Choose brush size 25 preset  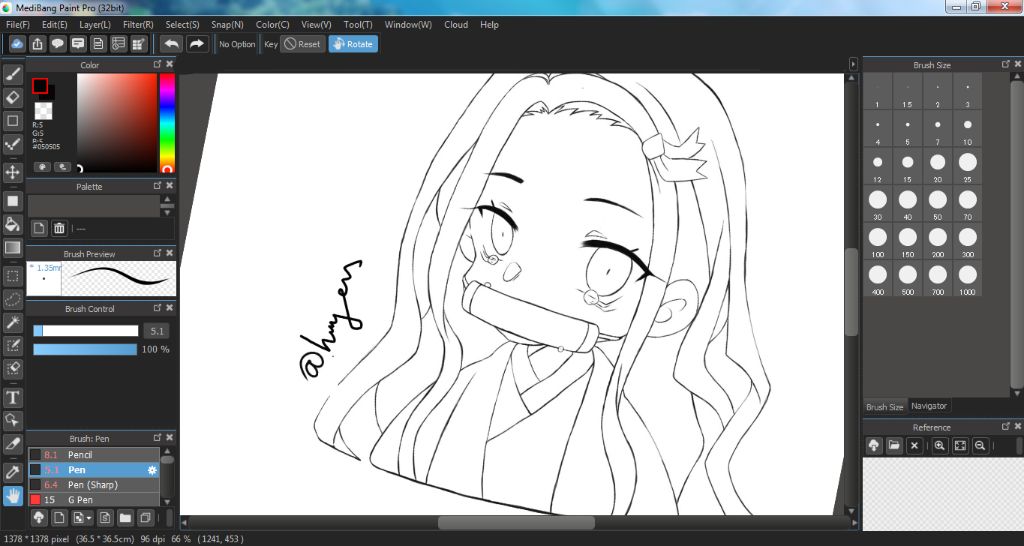967,167
